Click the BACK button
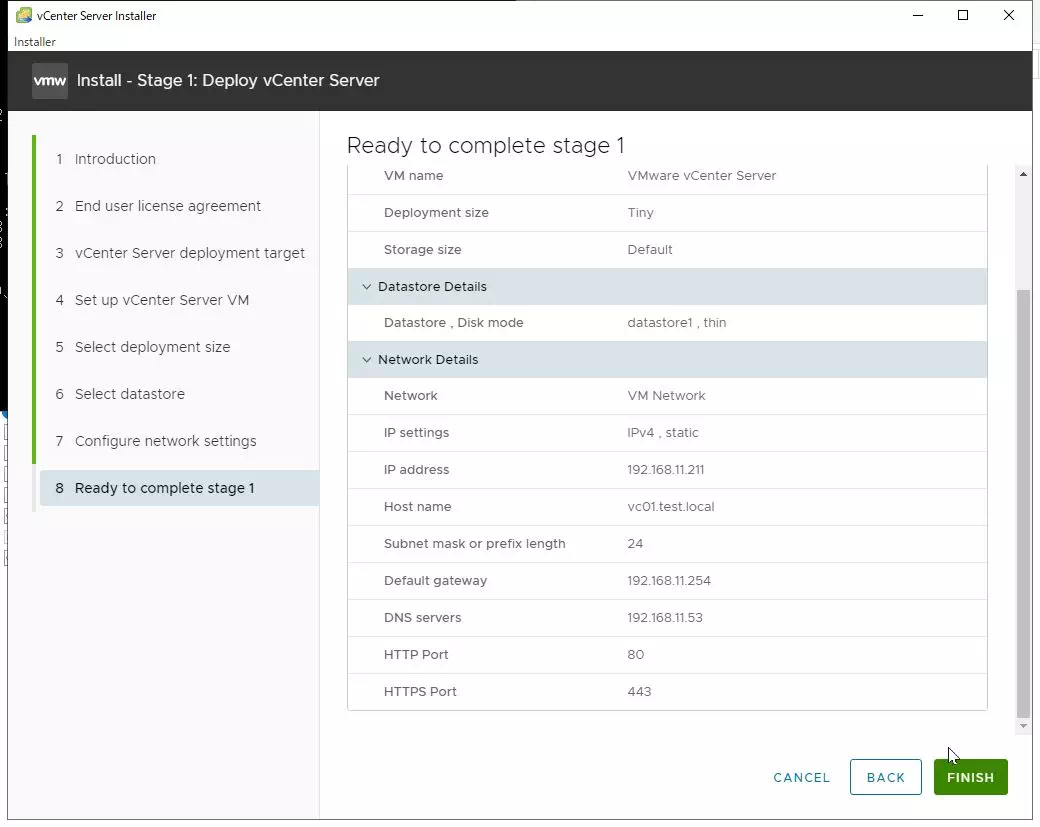Viewport: 1040px width, 827px height. click(x=885, y=777)
